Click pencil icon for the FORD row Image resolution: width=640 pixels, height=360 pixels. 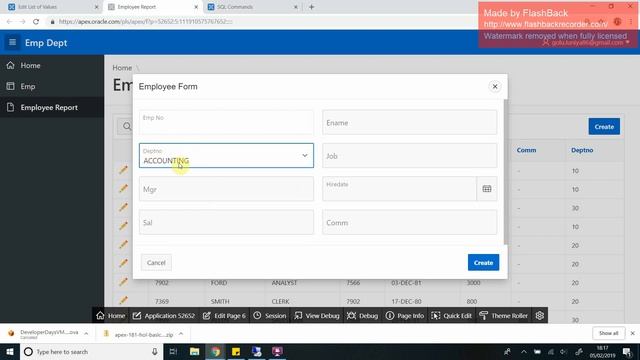pyautogui.click(x=123, y=282)
